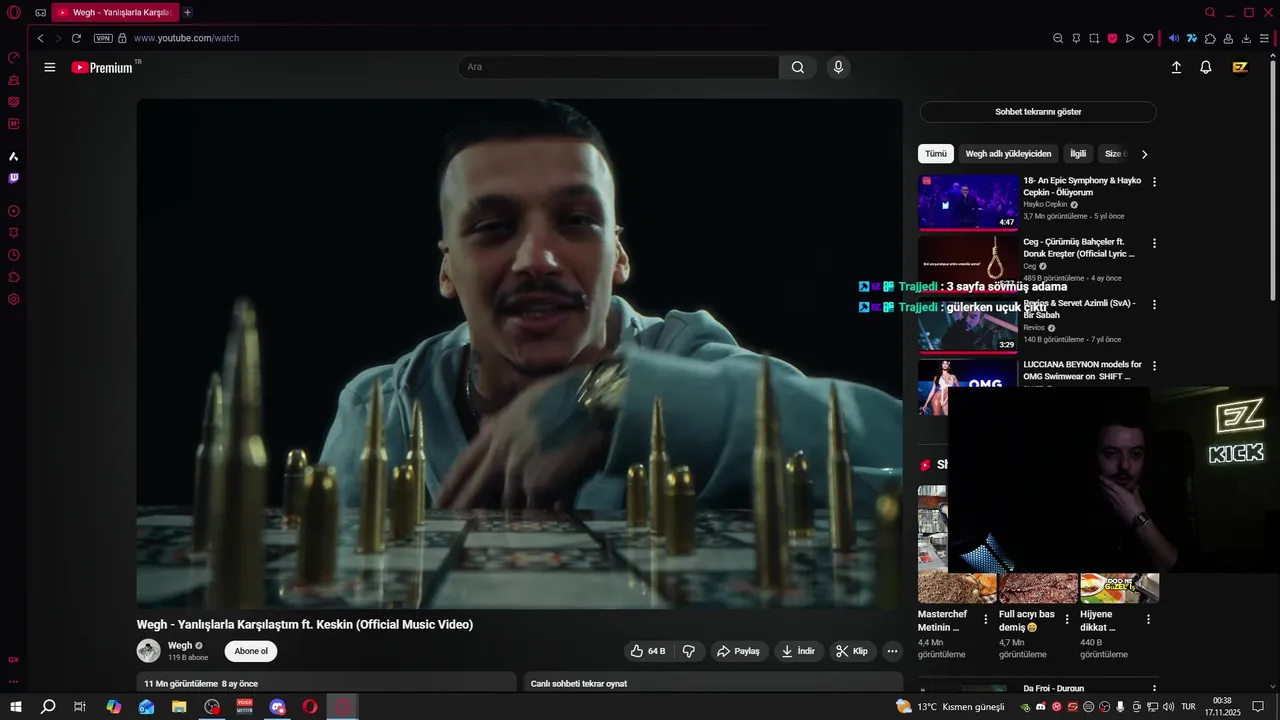1280x720 pixels.
Task: Dislike the video with thumbs down
Action: pos(689,651)
